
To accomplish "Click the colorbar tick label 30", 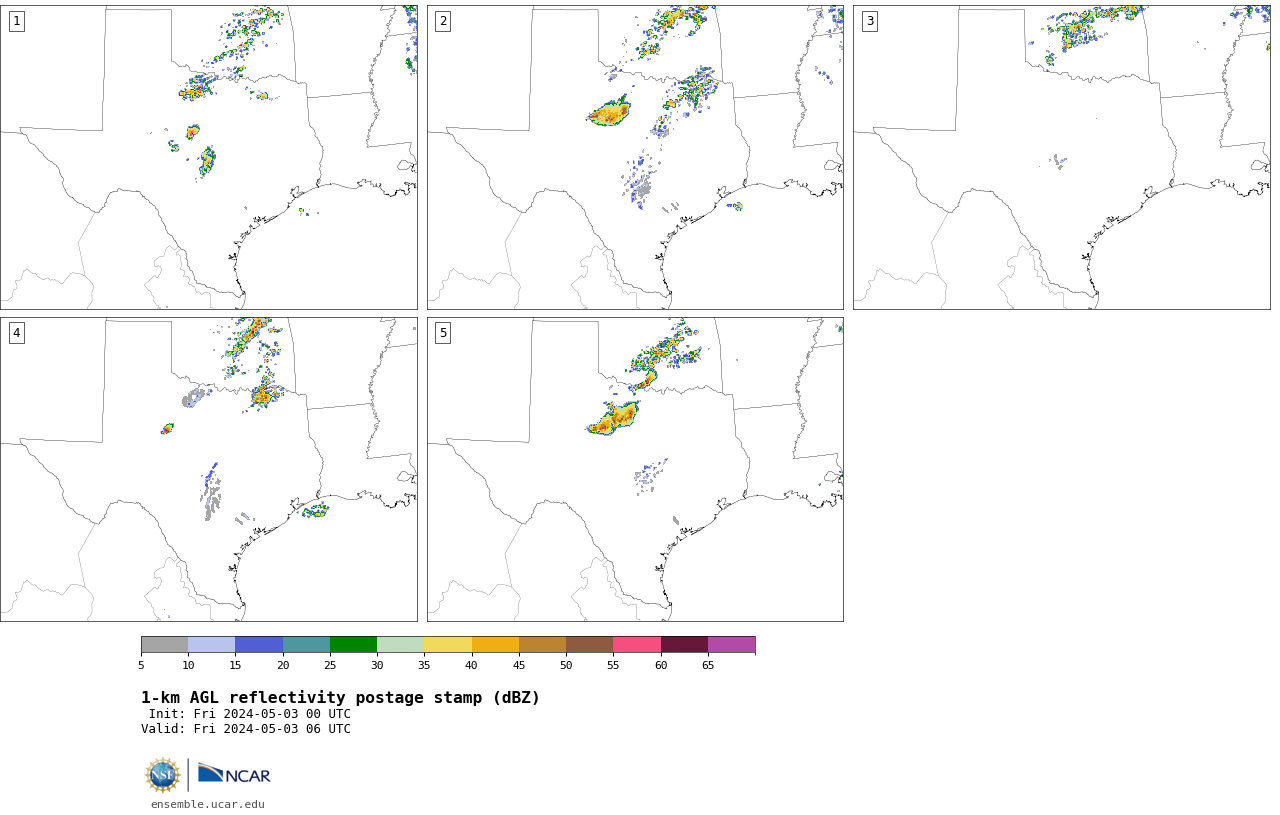I will [x=377, y=665].
